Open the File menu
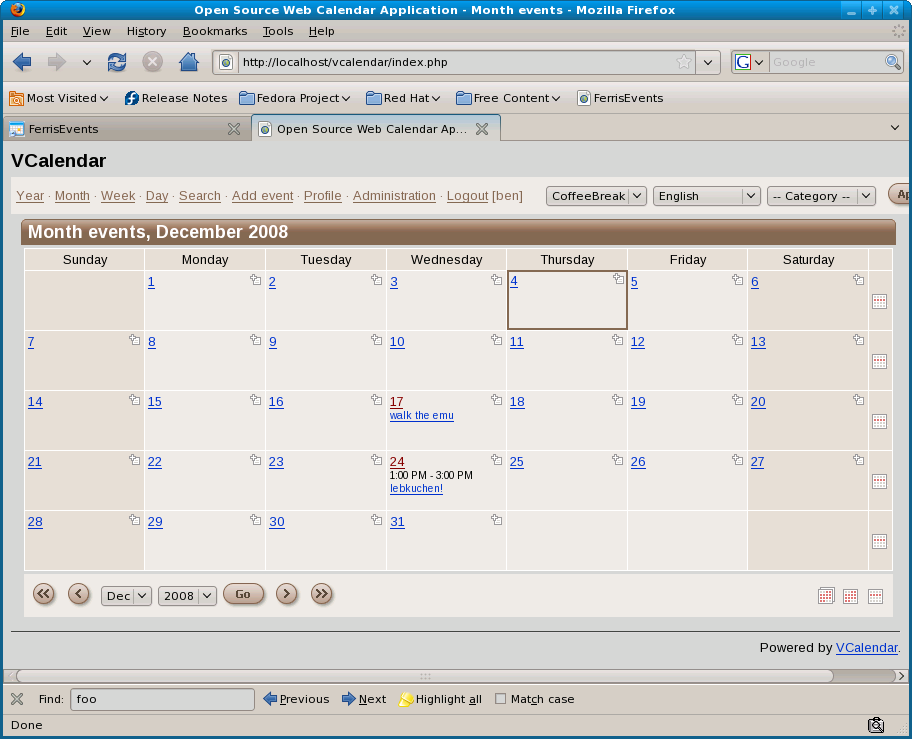 pos(20,31)
